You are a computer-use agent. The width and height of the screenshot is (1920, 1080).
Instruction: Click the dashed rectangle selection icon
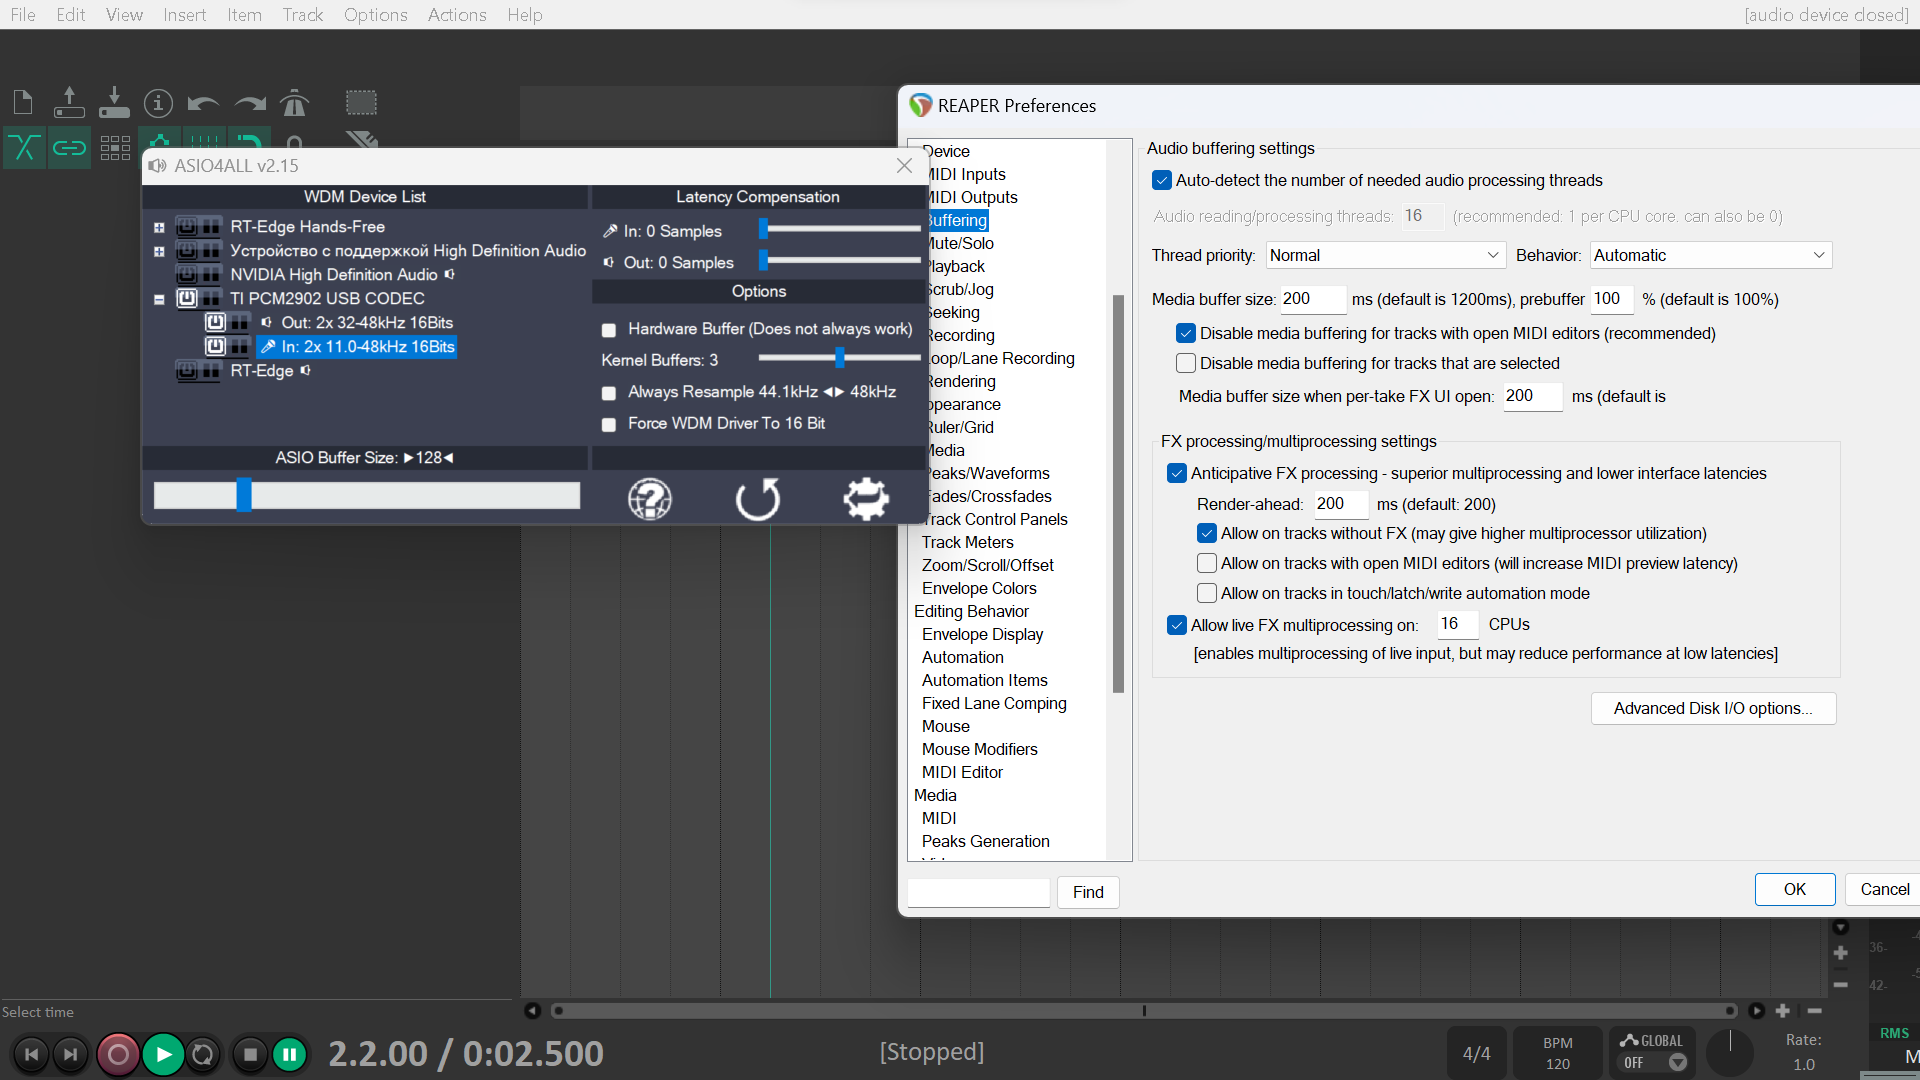(361, 102)
